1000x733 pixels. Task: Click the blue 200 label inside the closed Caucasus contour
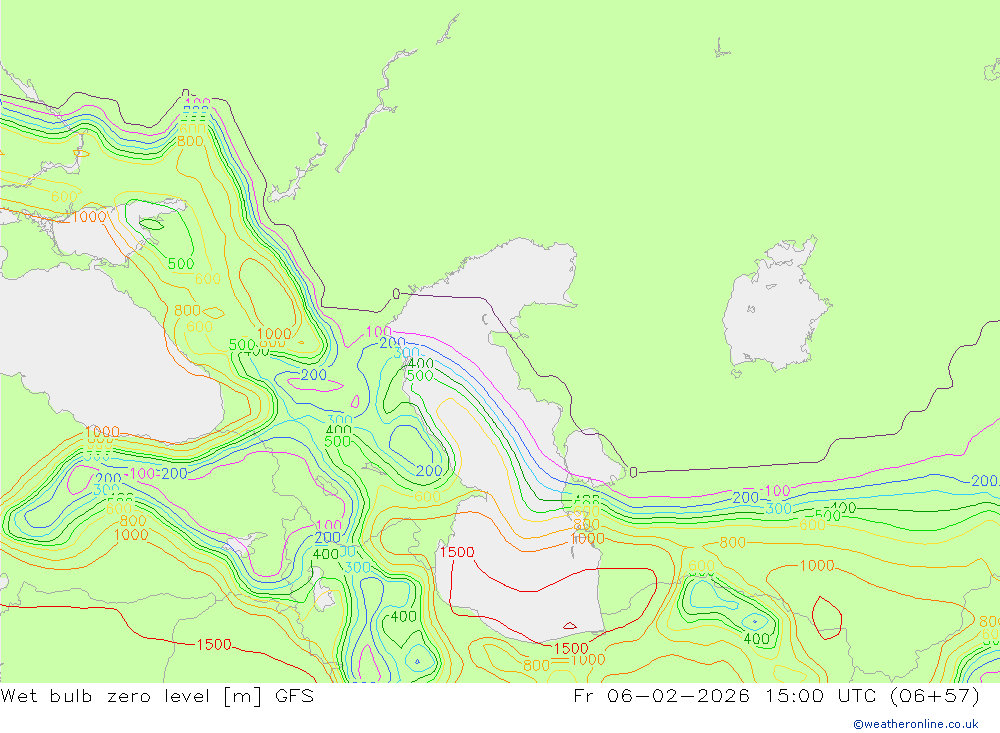coord(429,471)
